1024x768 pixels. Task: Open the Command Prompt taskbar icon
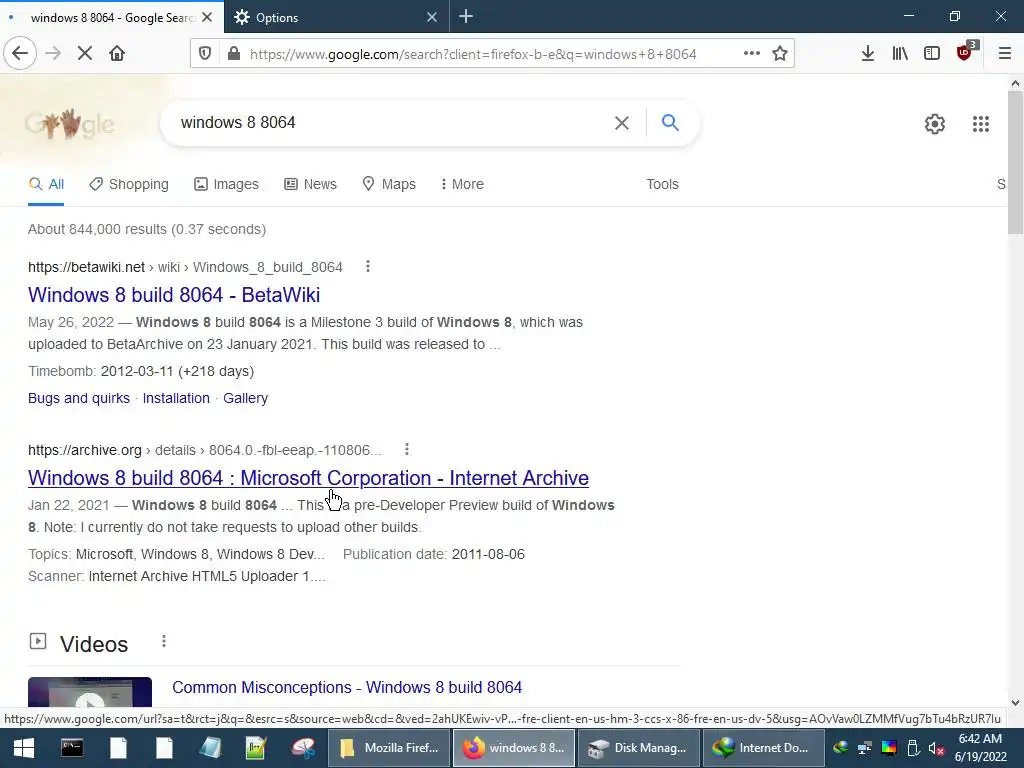(x=72, y=748)
